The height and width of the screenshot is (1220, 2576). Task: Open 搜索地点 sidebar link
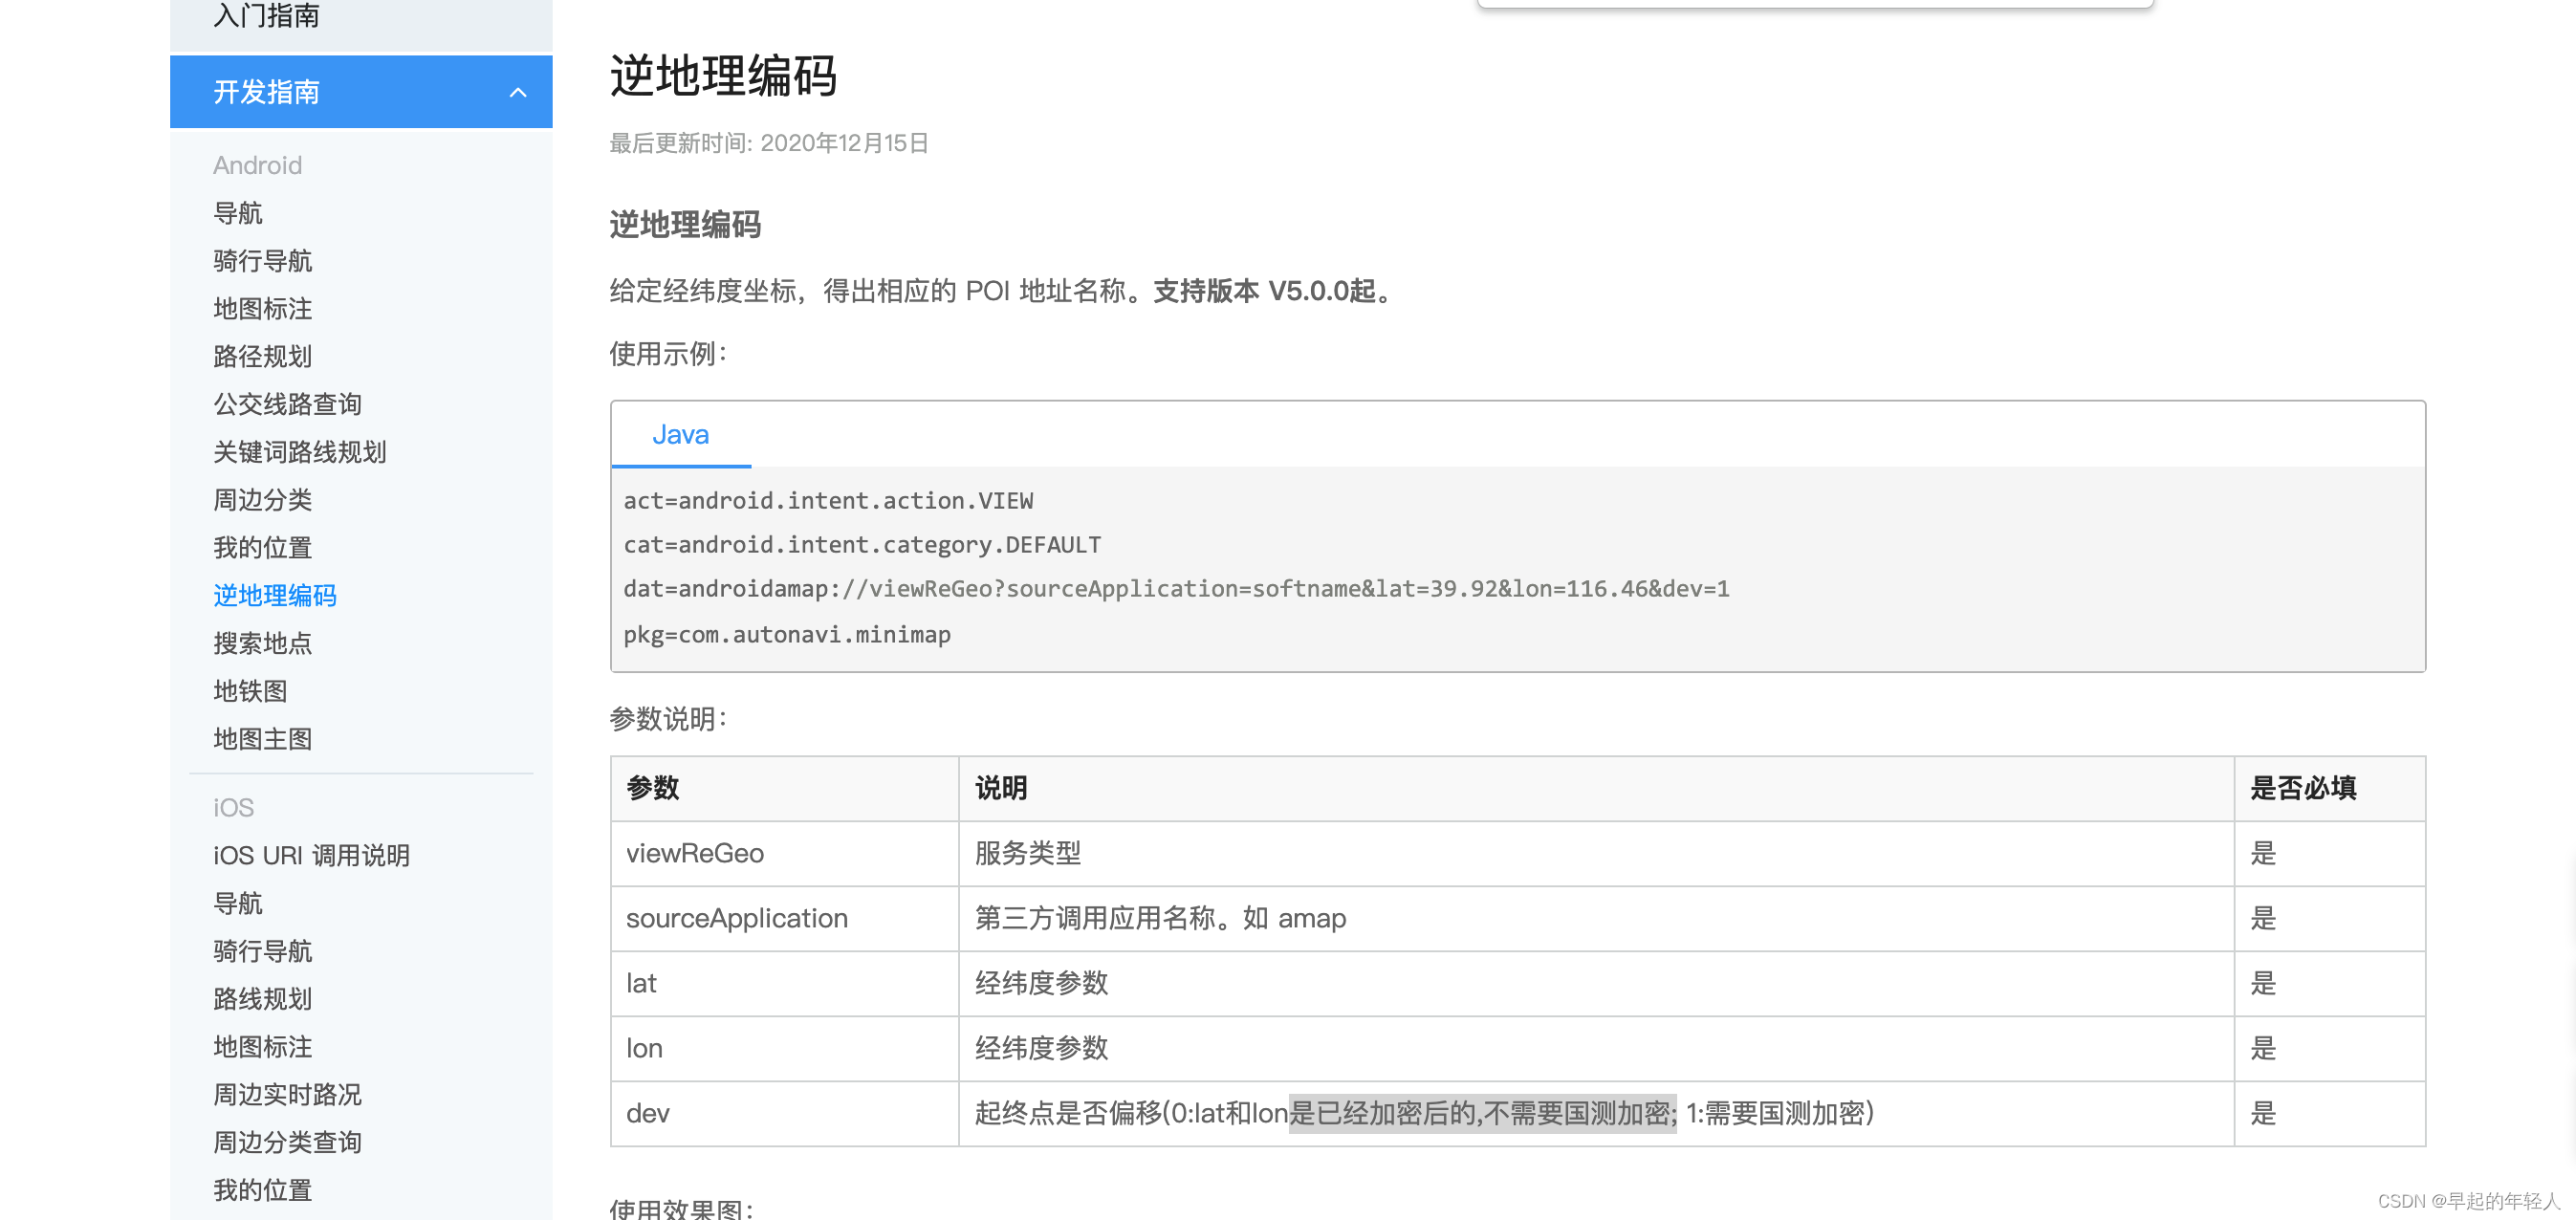262,643
